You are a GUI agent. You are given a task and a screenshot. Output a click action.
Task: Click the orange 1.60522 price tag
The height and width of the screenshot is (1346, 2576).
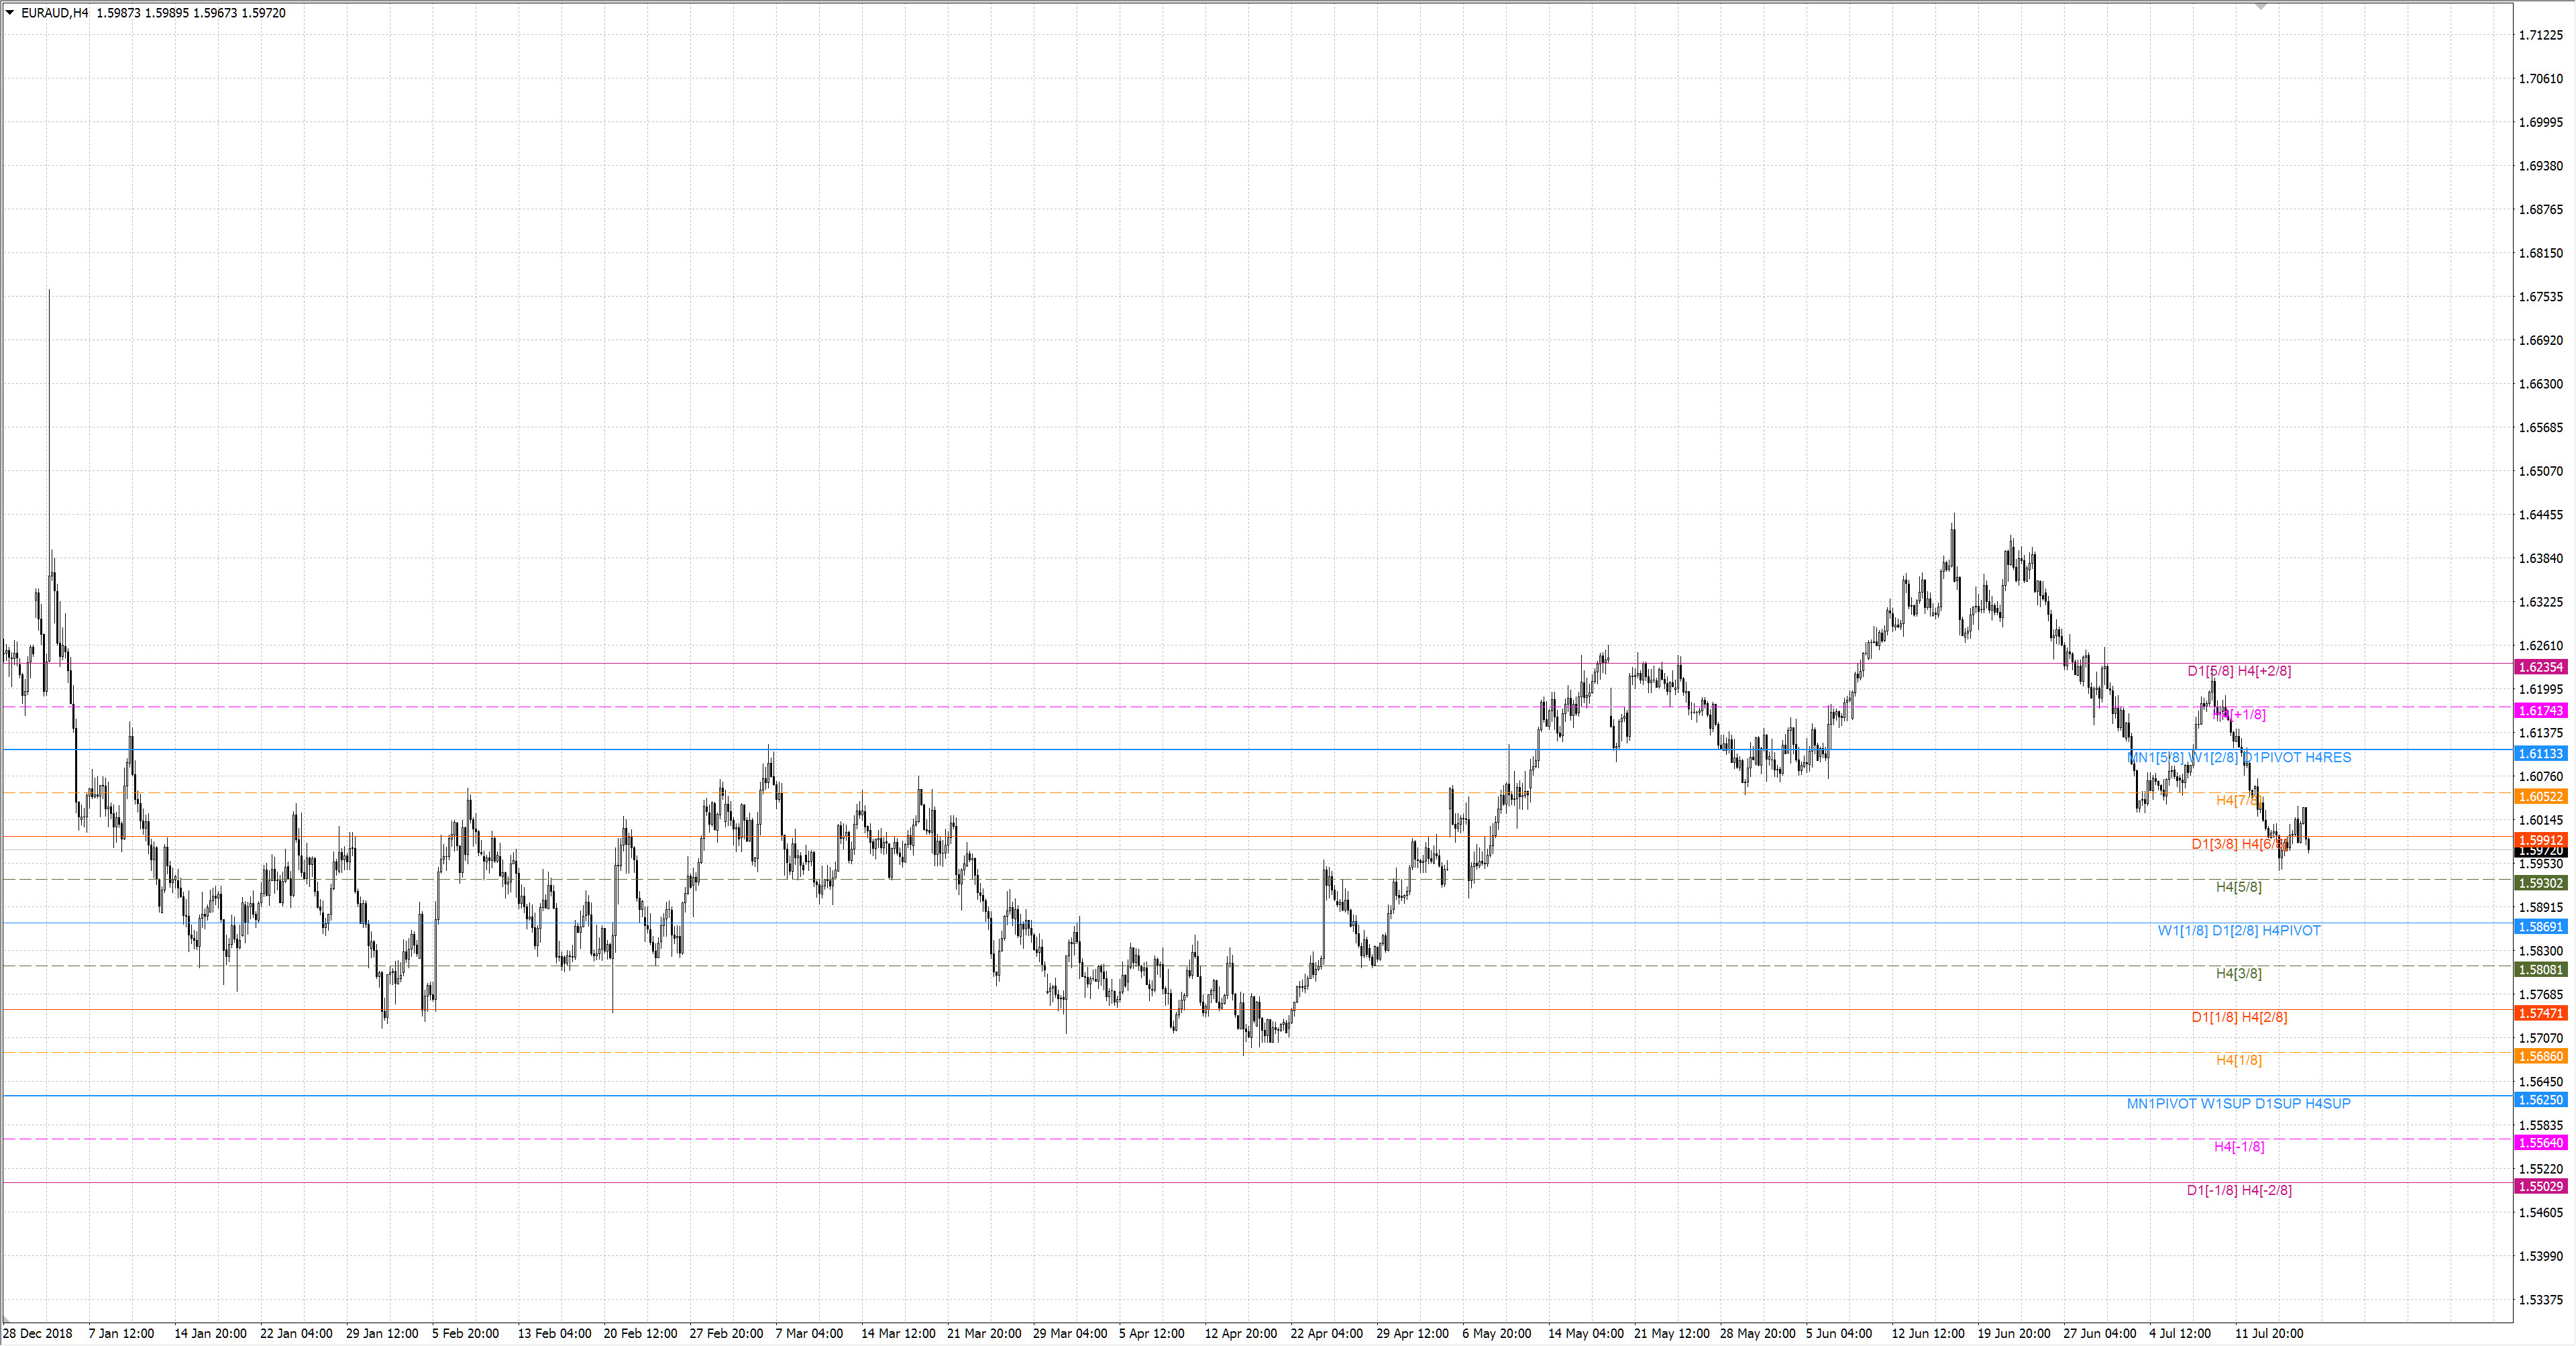(x=2540, y=797)
